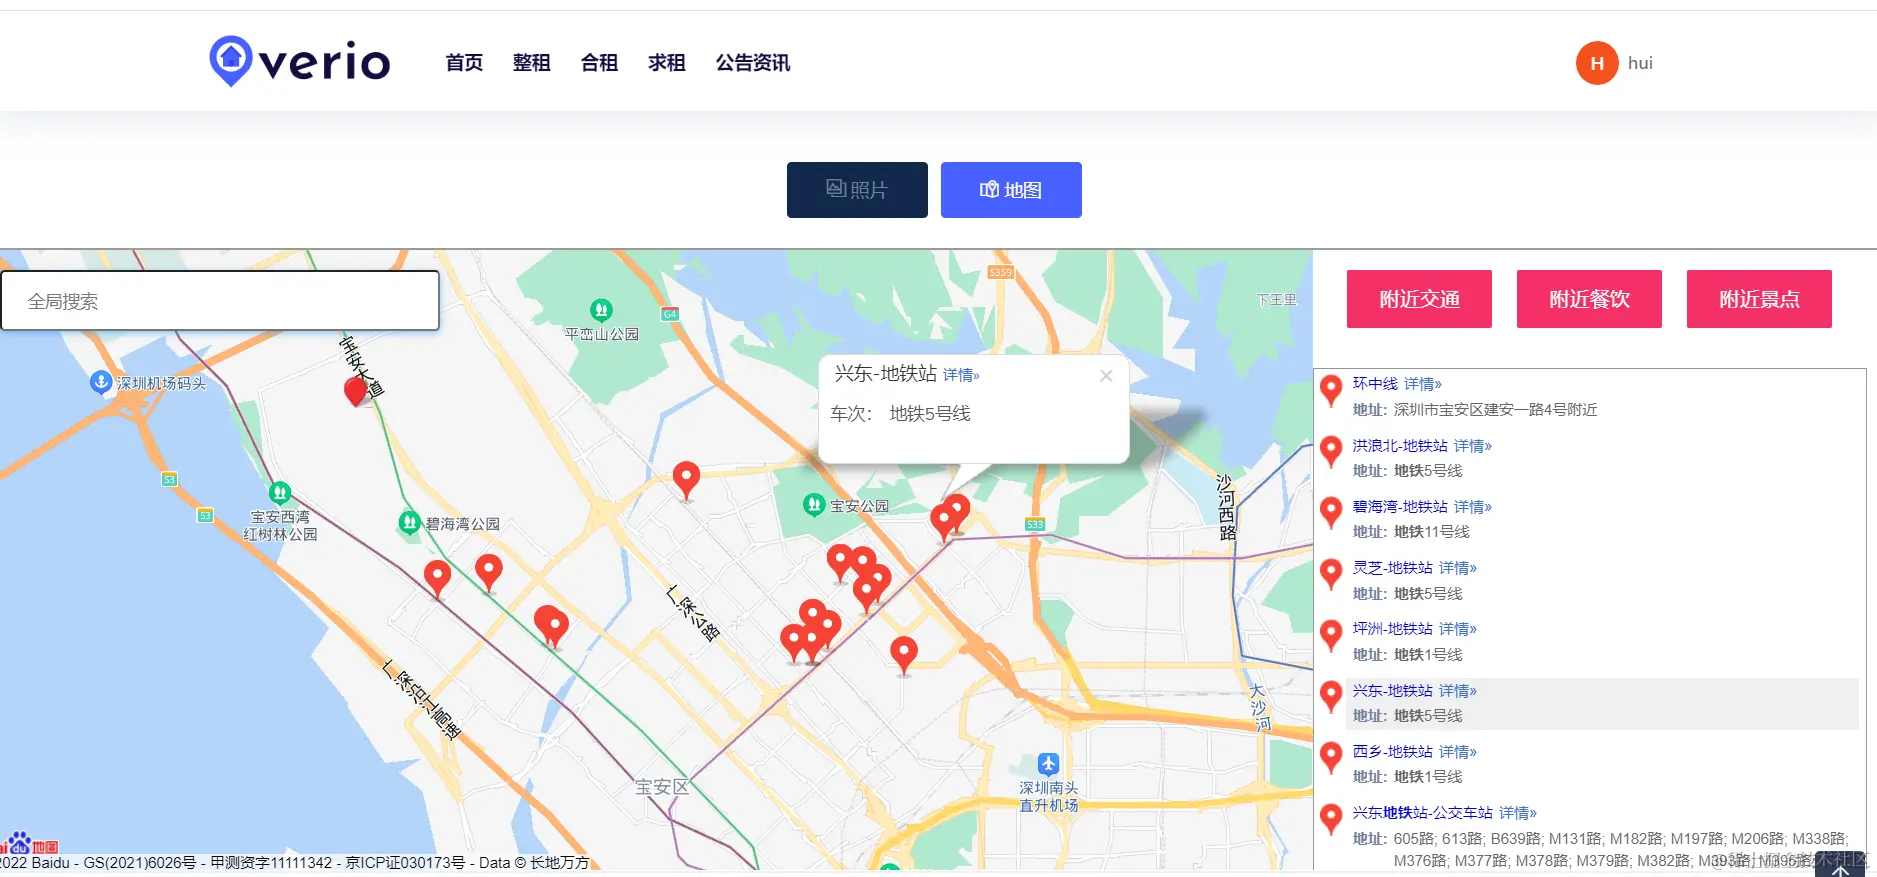Click 宝安区 district label on map
Image resolution: width=1877 pixels, height=877 pixels.
pyautogui.click(x=662, y=787)
